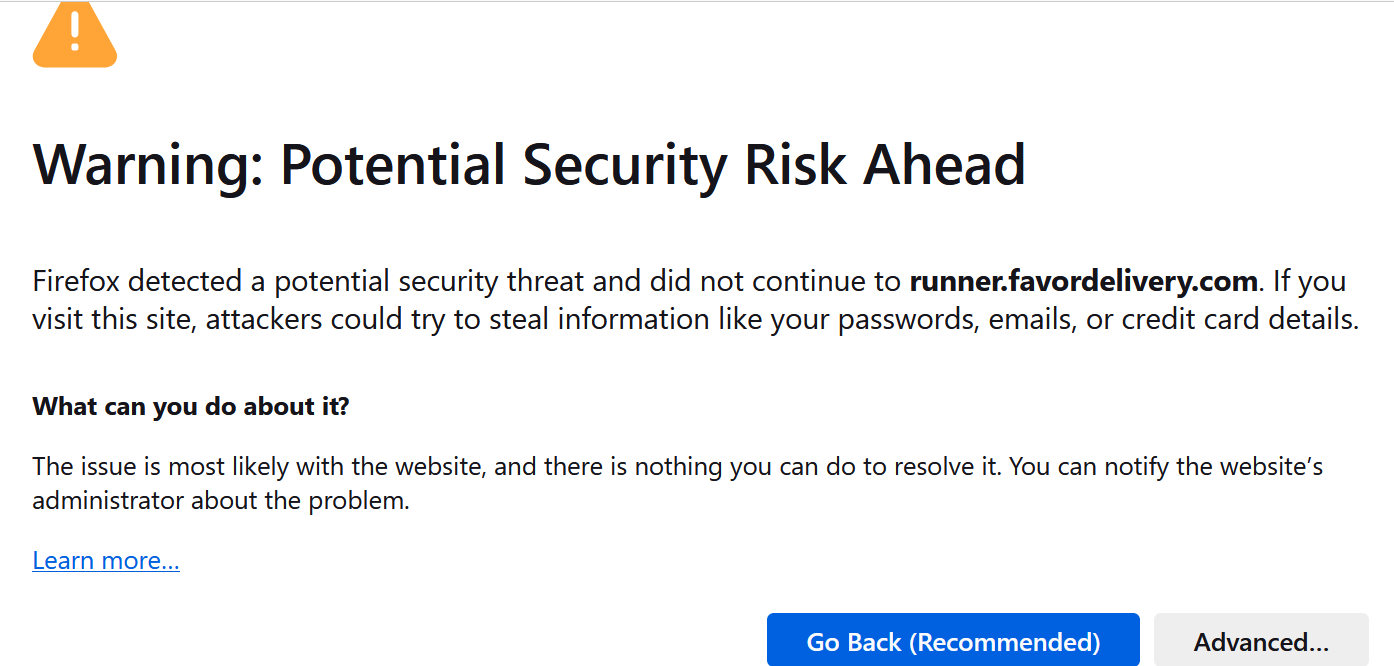Click the word 'Security' in the title
The height and width of the screenshot is (666, 1394).
(x=625, y=166)
